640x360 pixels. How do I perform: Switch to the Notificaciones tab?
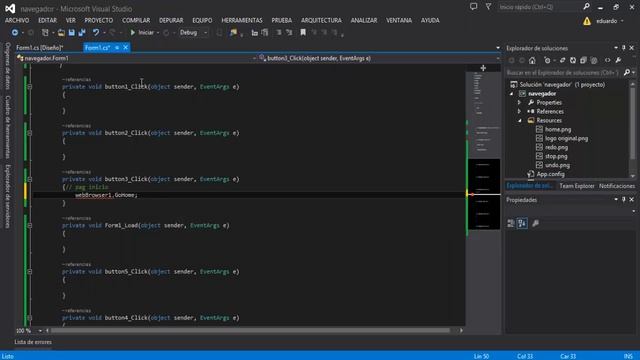617,186
